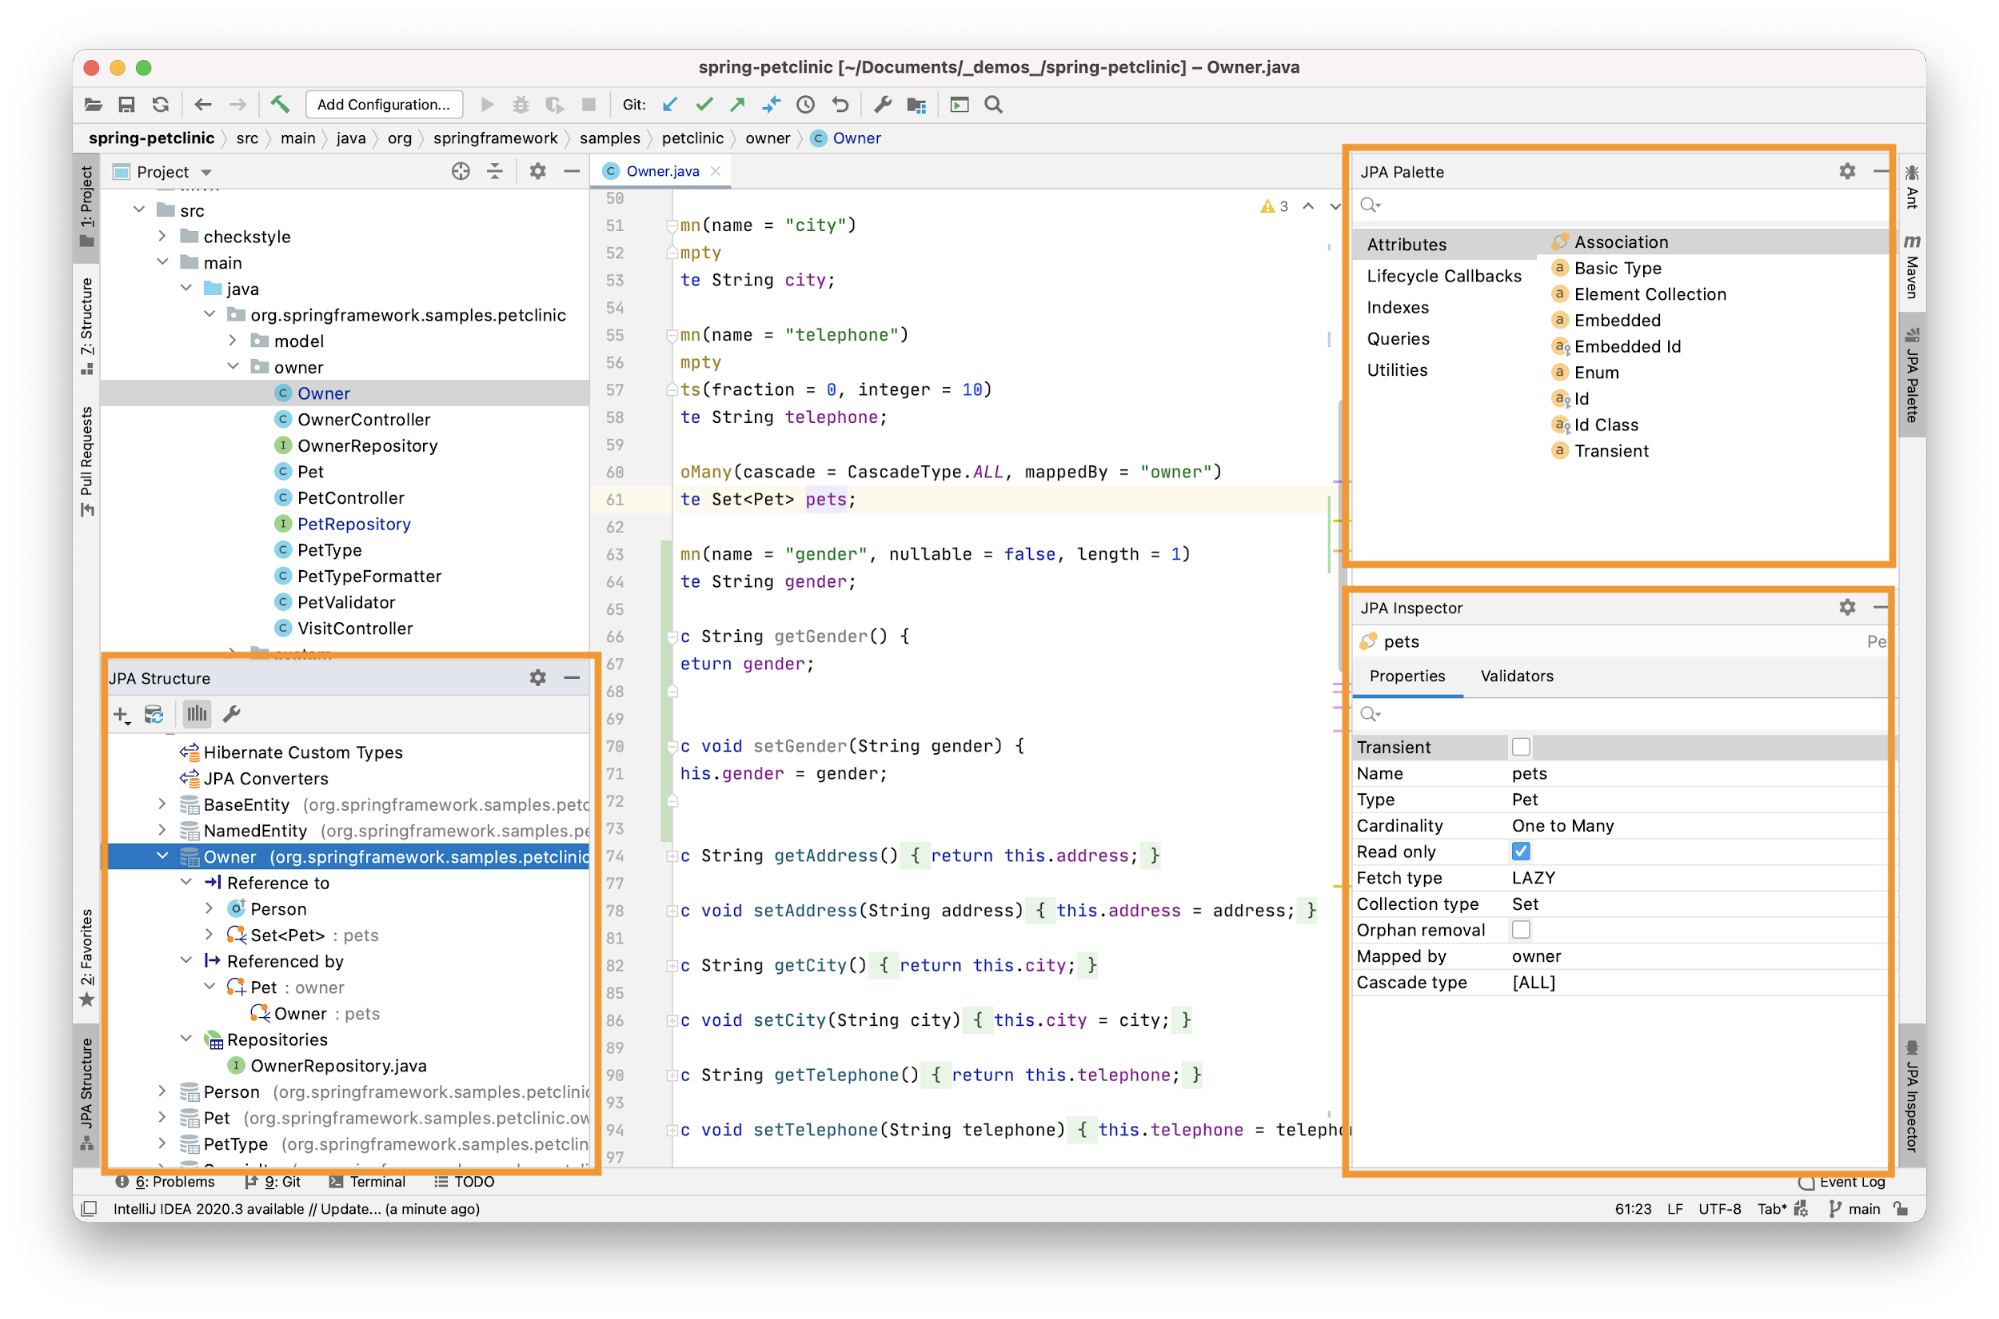Open the Maven side tab

click(1911, 269)
